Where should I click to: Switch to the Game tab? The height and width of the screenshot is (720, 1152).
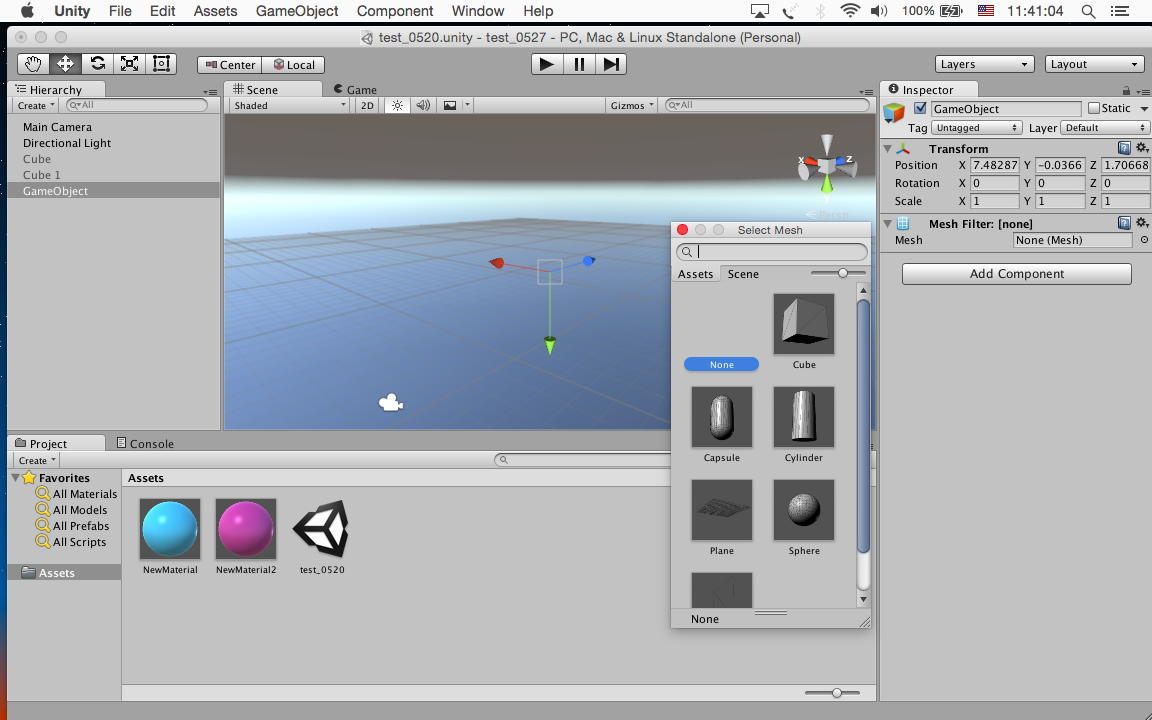(x=360, y=89)
